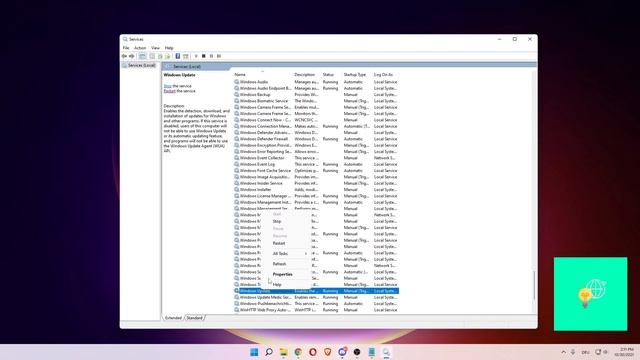Click the Pause Service toolbar icon
This screenshot has height=360, width=640.
click(x=211, y=56)
